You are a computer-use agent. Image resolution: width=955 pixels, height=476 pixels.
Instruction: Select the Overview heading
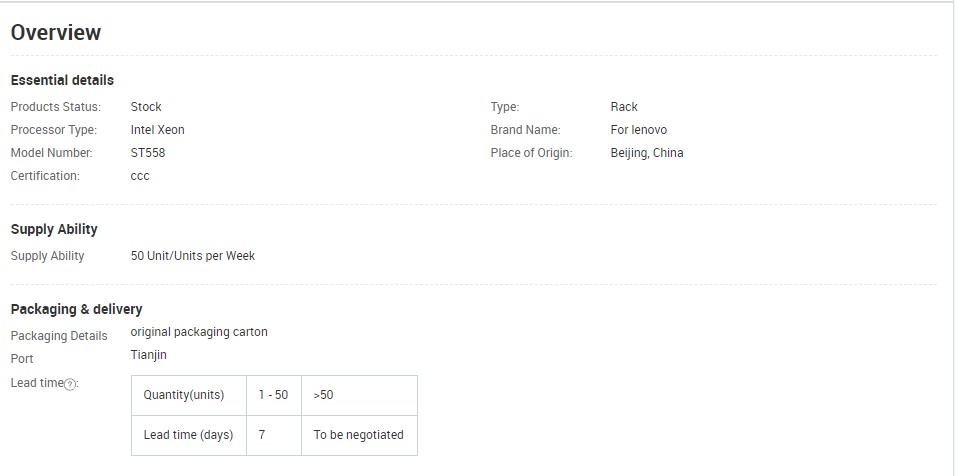coord(56,32)
